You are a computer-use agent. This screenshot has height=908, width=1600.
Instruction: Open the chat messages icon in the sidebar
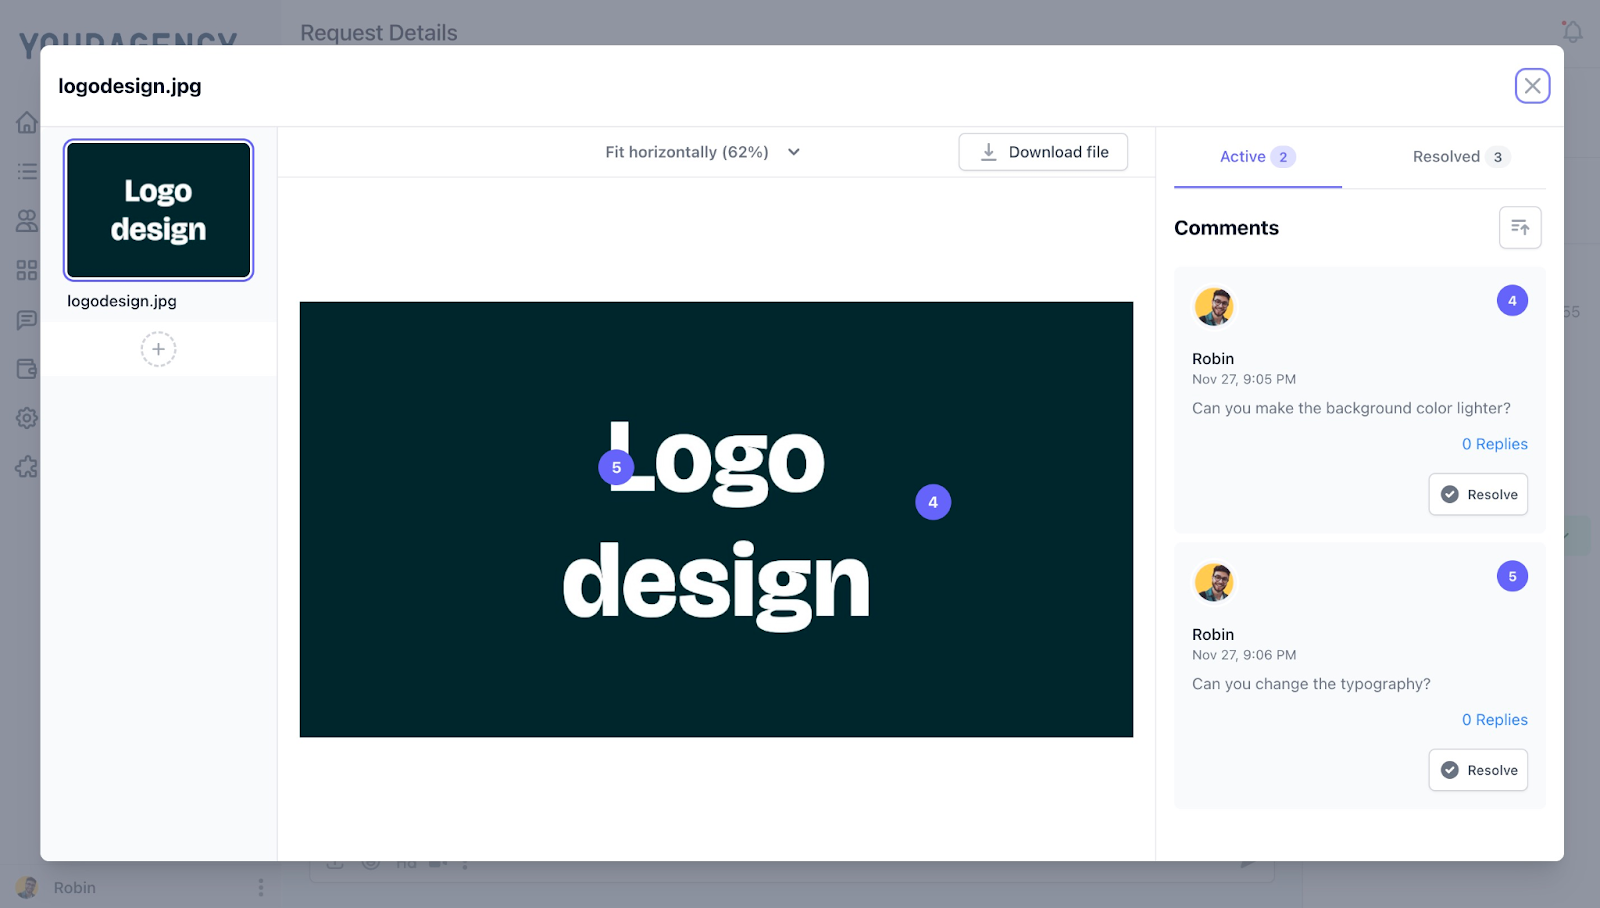click(x=27, y=319)
